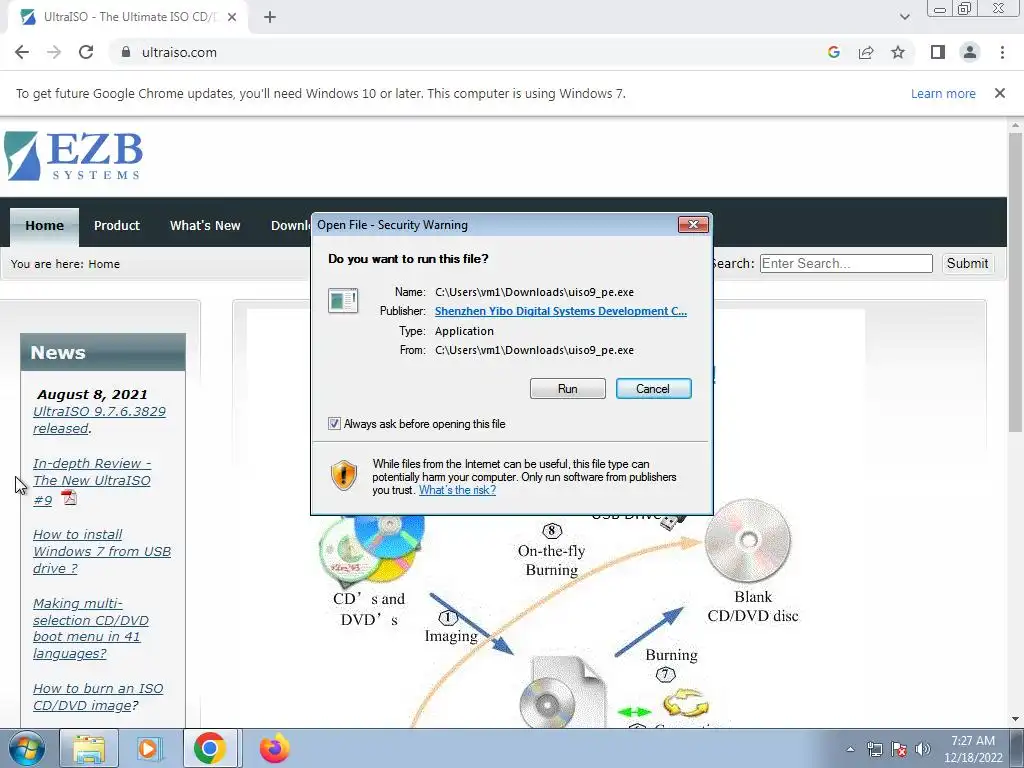Click the EZB Systems logo
This screenshot has height=768, width=1024.
coord(73,157)
